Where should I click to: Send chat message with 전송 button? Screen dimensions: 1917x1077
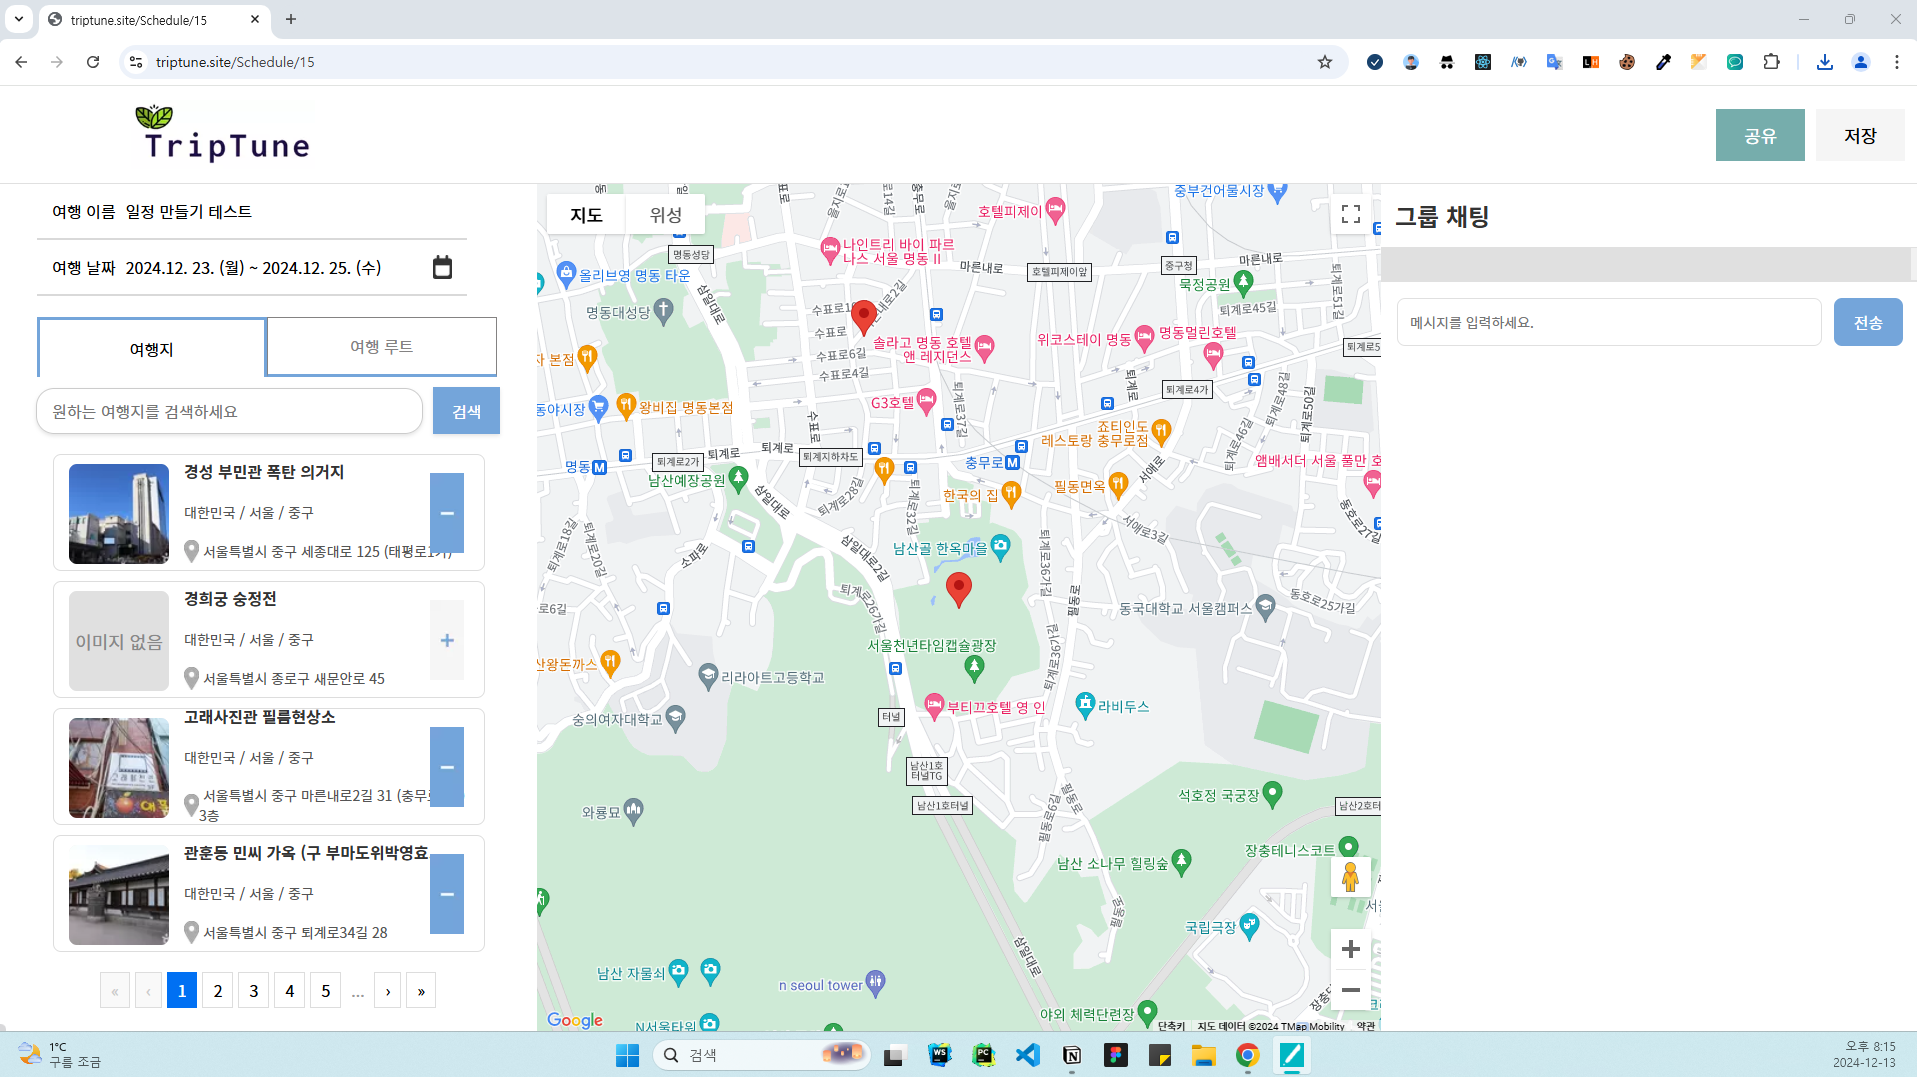1867,322
